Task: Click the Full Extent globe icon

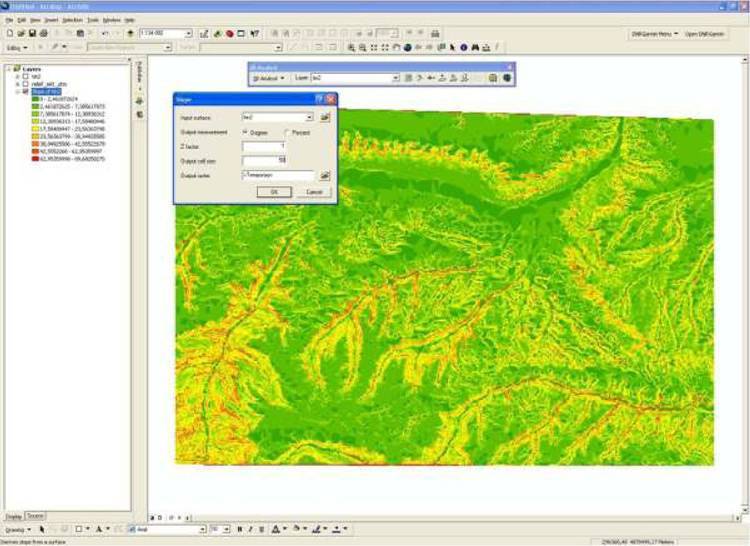Action: click(x=407, y=47)
